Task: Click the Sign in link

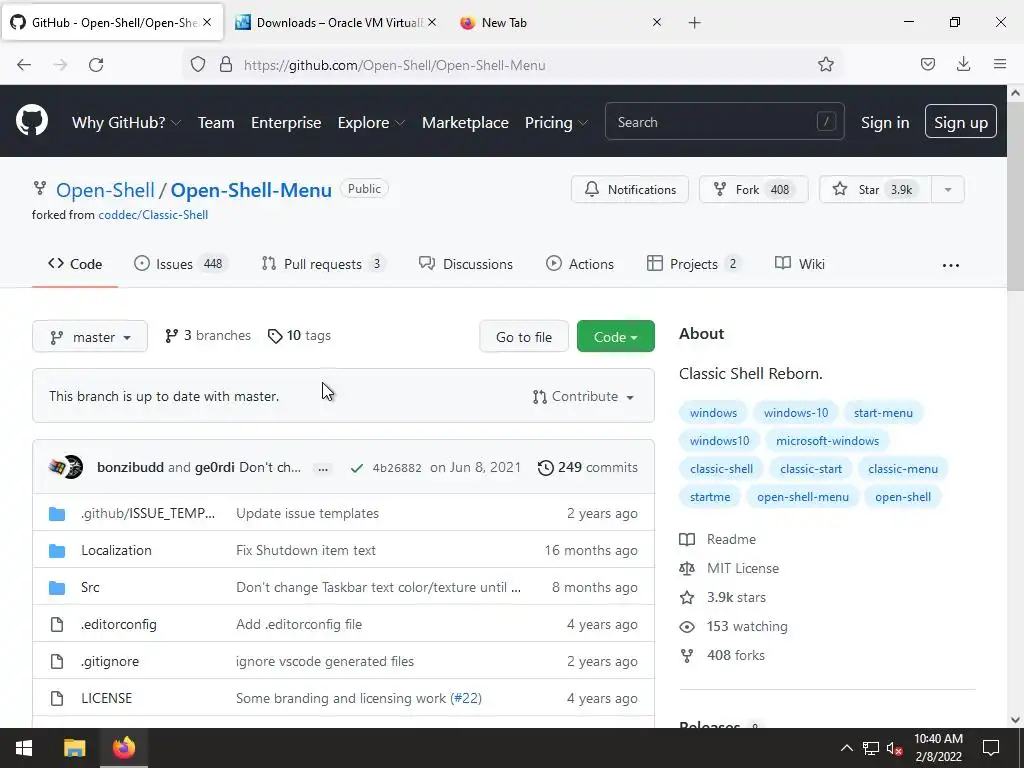Action: point(884,122)
